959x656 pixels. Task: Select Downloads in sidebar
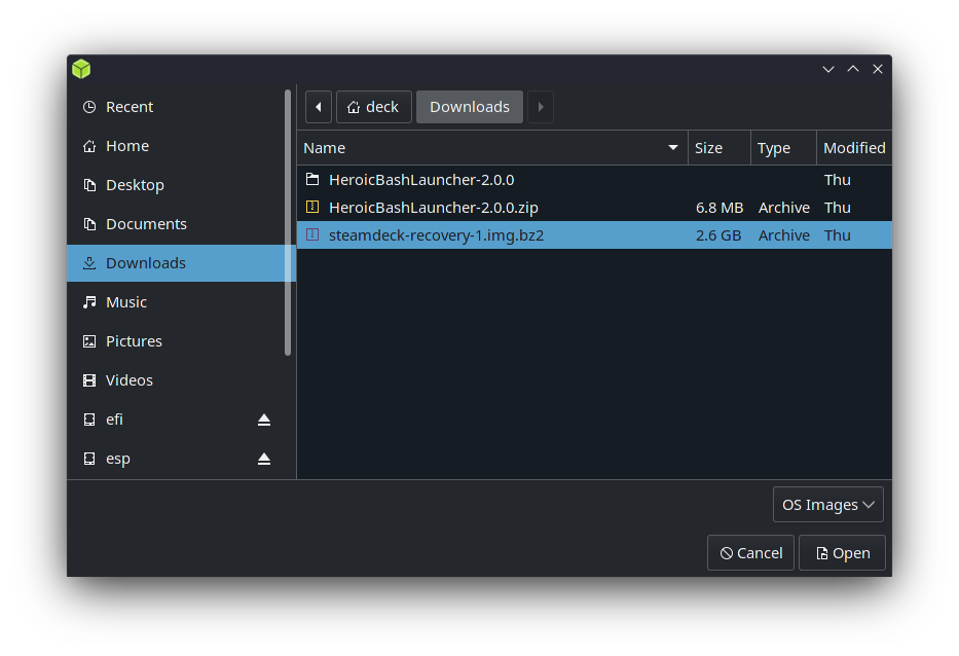pos(181,264)
